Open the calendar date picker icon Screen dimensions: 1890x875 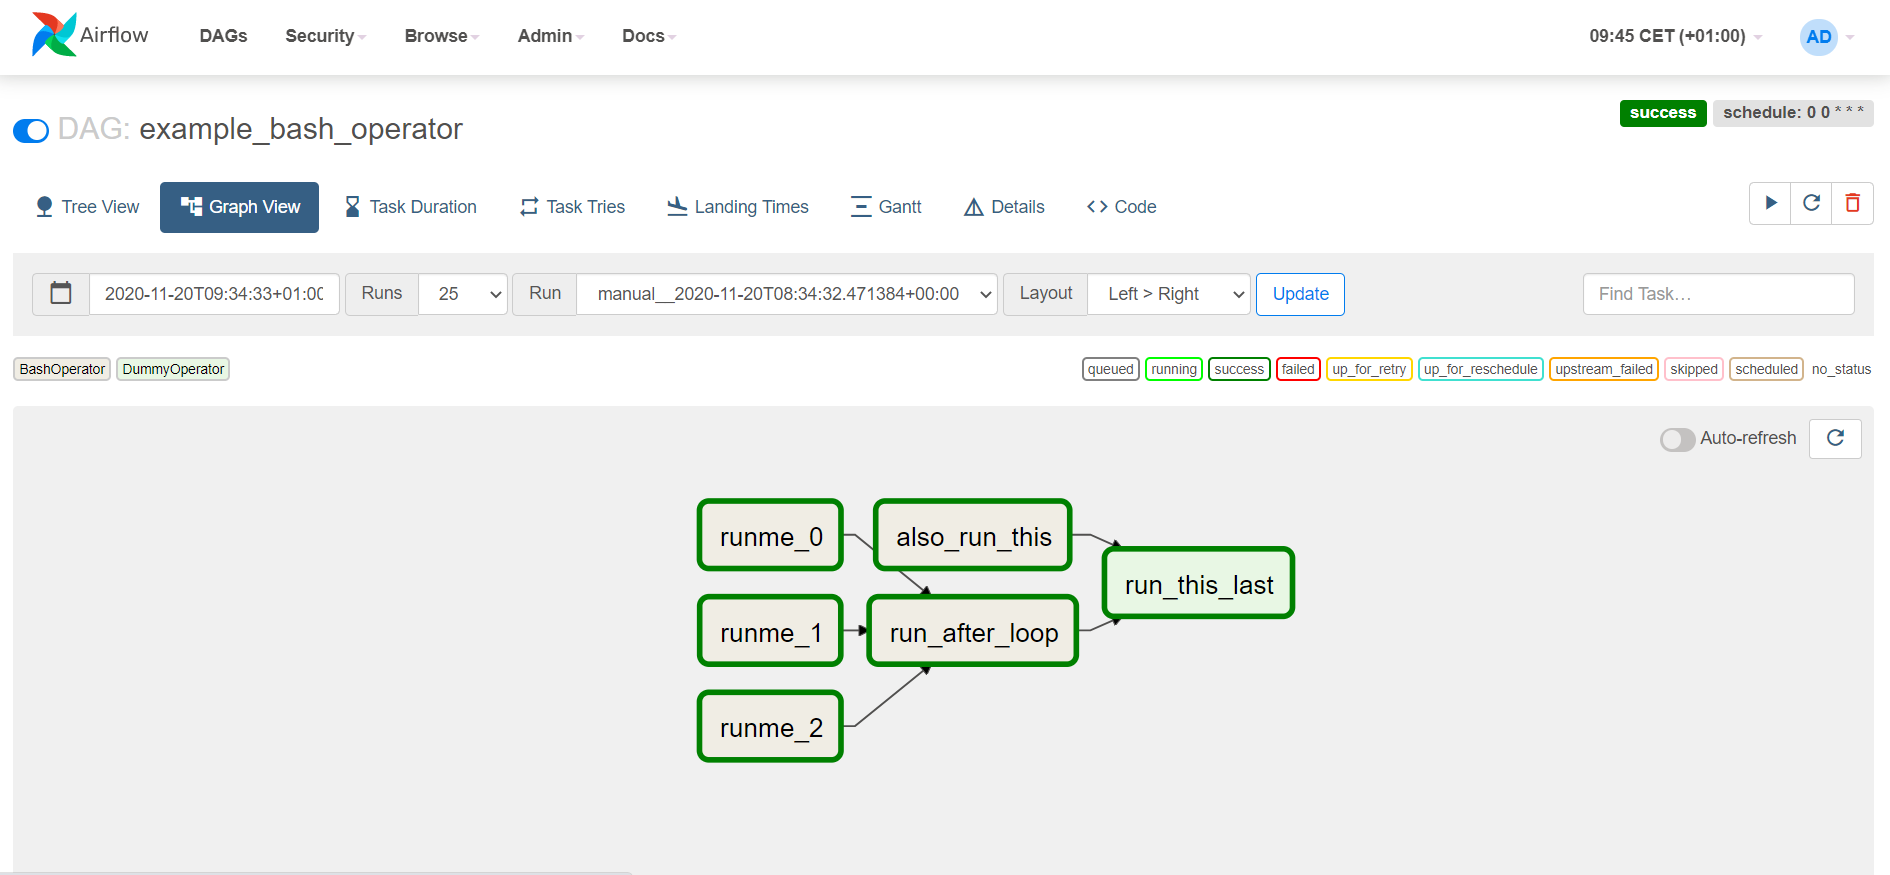pyautogui.click(x=61, y=294)
